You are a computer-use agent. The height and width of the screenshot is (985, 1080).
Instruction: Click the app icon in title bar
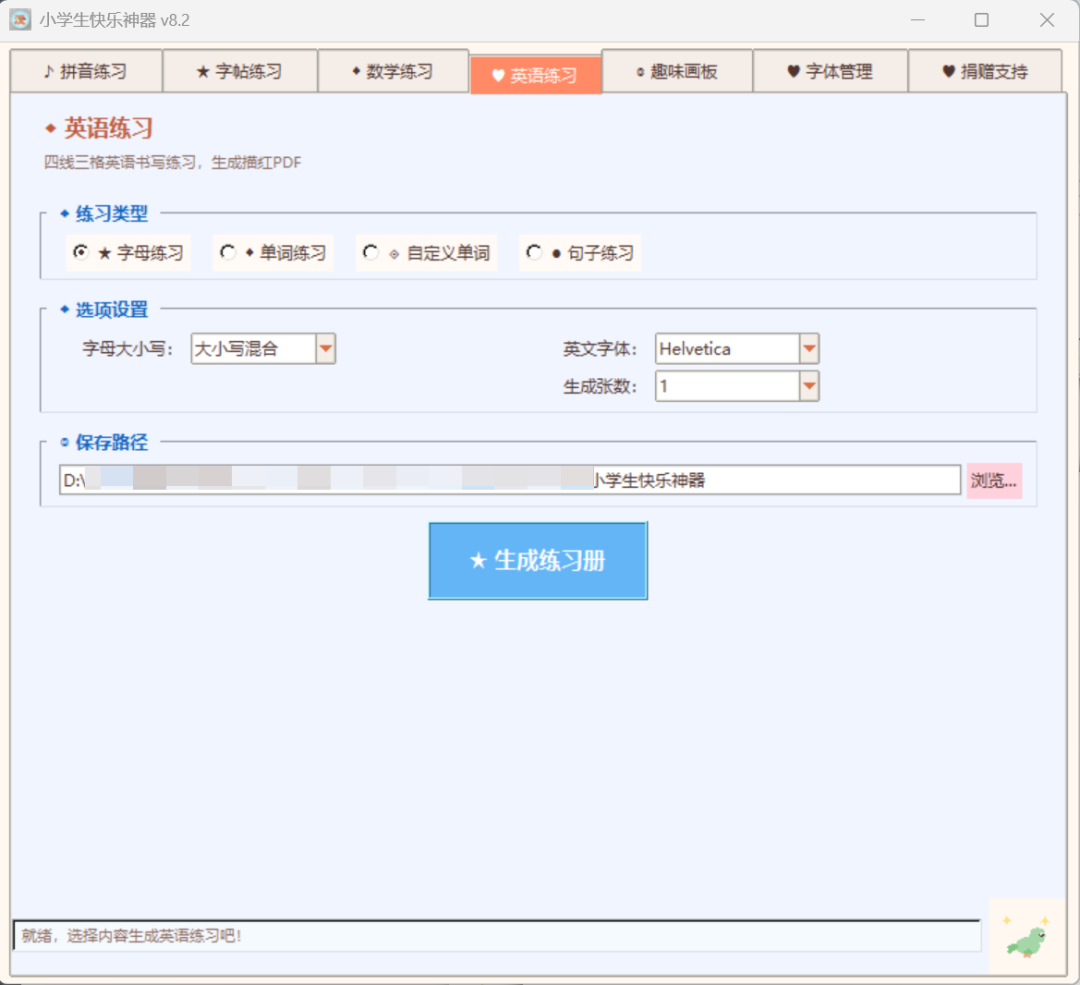click(20, 20)
